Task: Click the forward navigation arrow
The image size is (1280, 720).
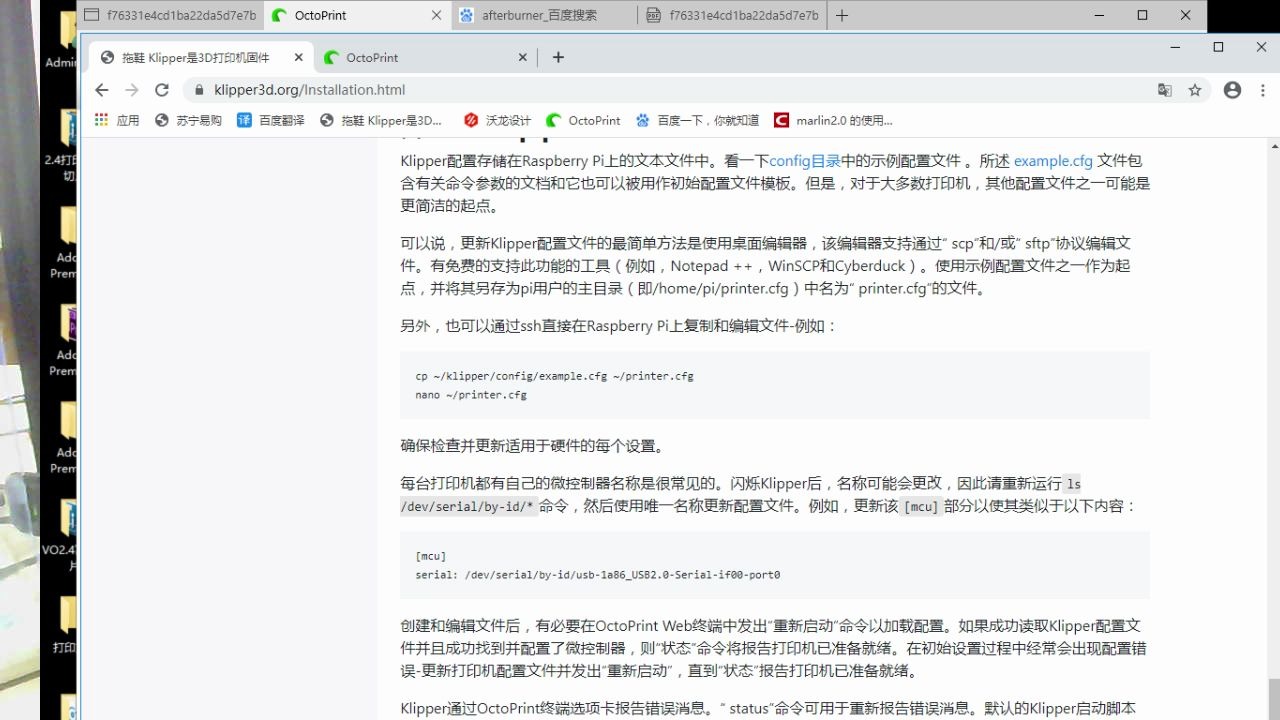Action: coord(131,90)
